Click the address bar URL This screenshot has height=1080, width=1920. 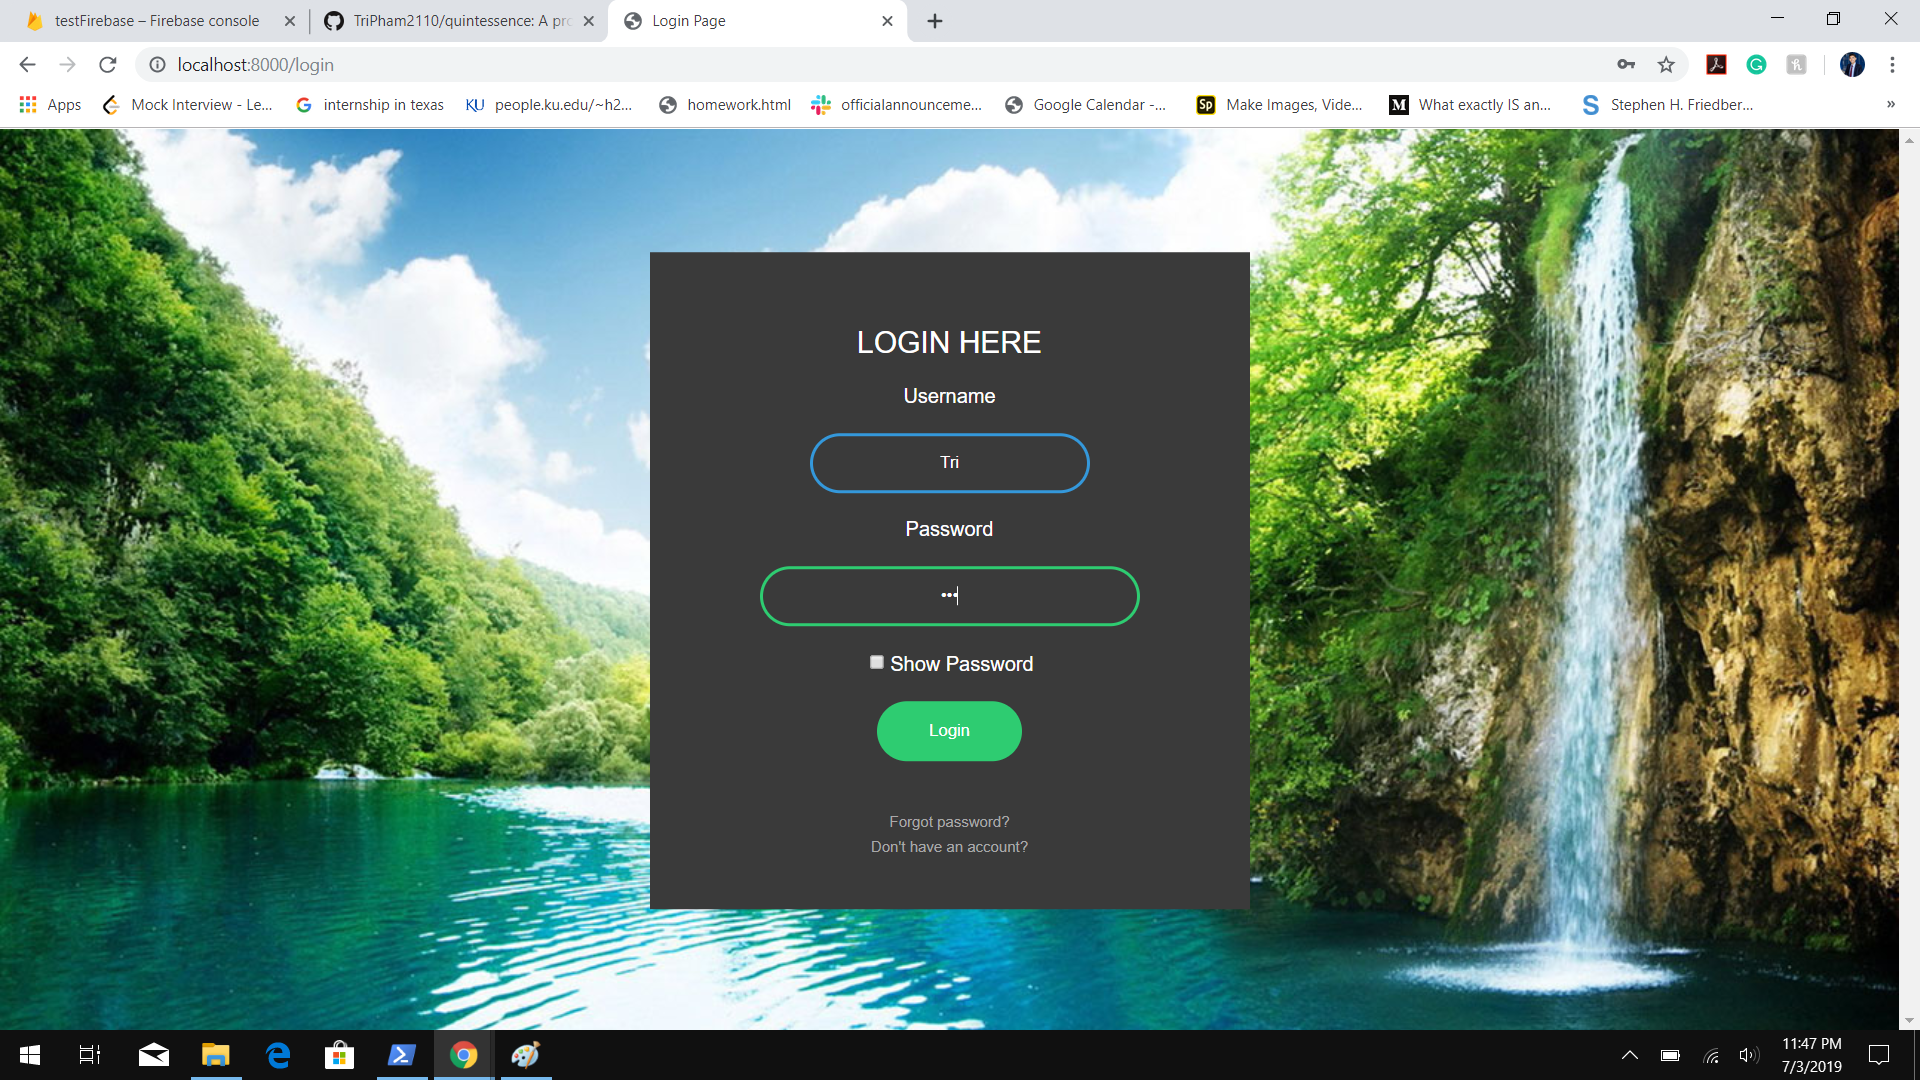[x=256, y=65]
